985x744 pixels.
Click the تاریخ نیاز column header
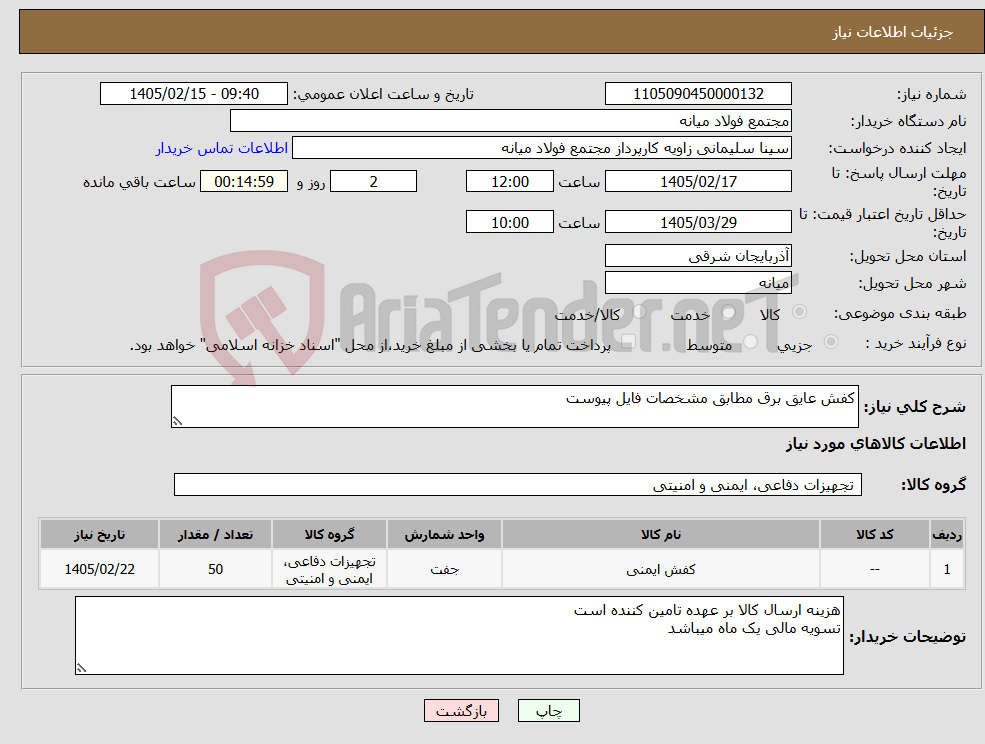point(99,534)
